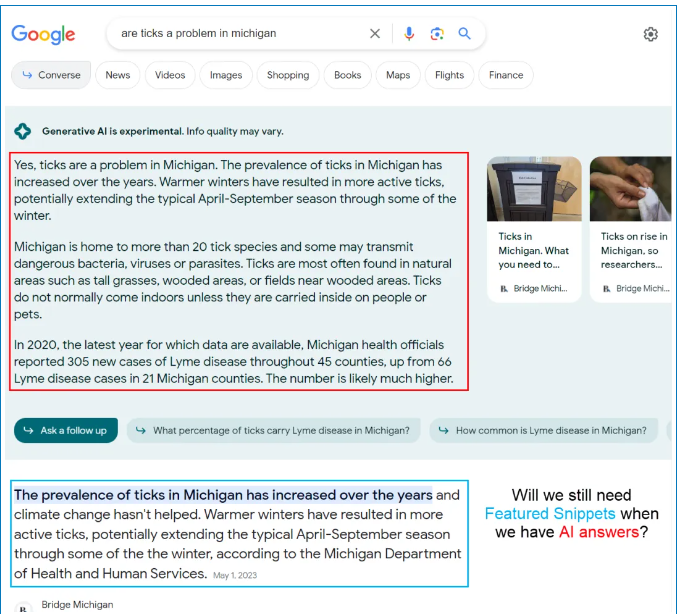
Task: Switch to the Maps tab
Action: (398, 75)
